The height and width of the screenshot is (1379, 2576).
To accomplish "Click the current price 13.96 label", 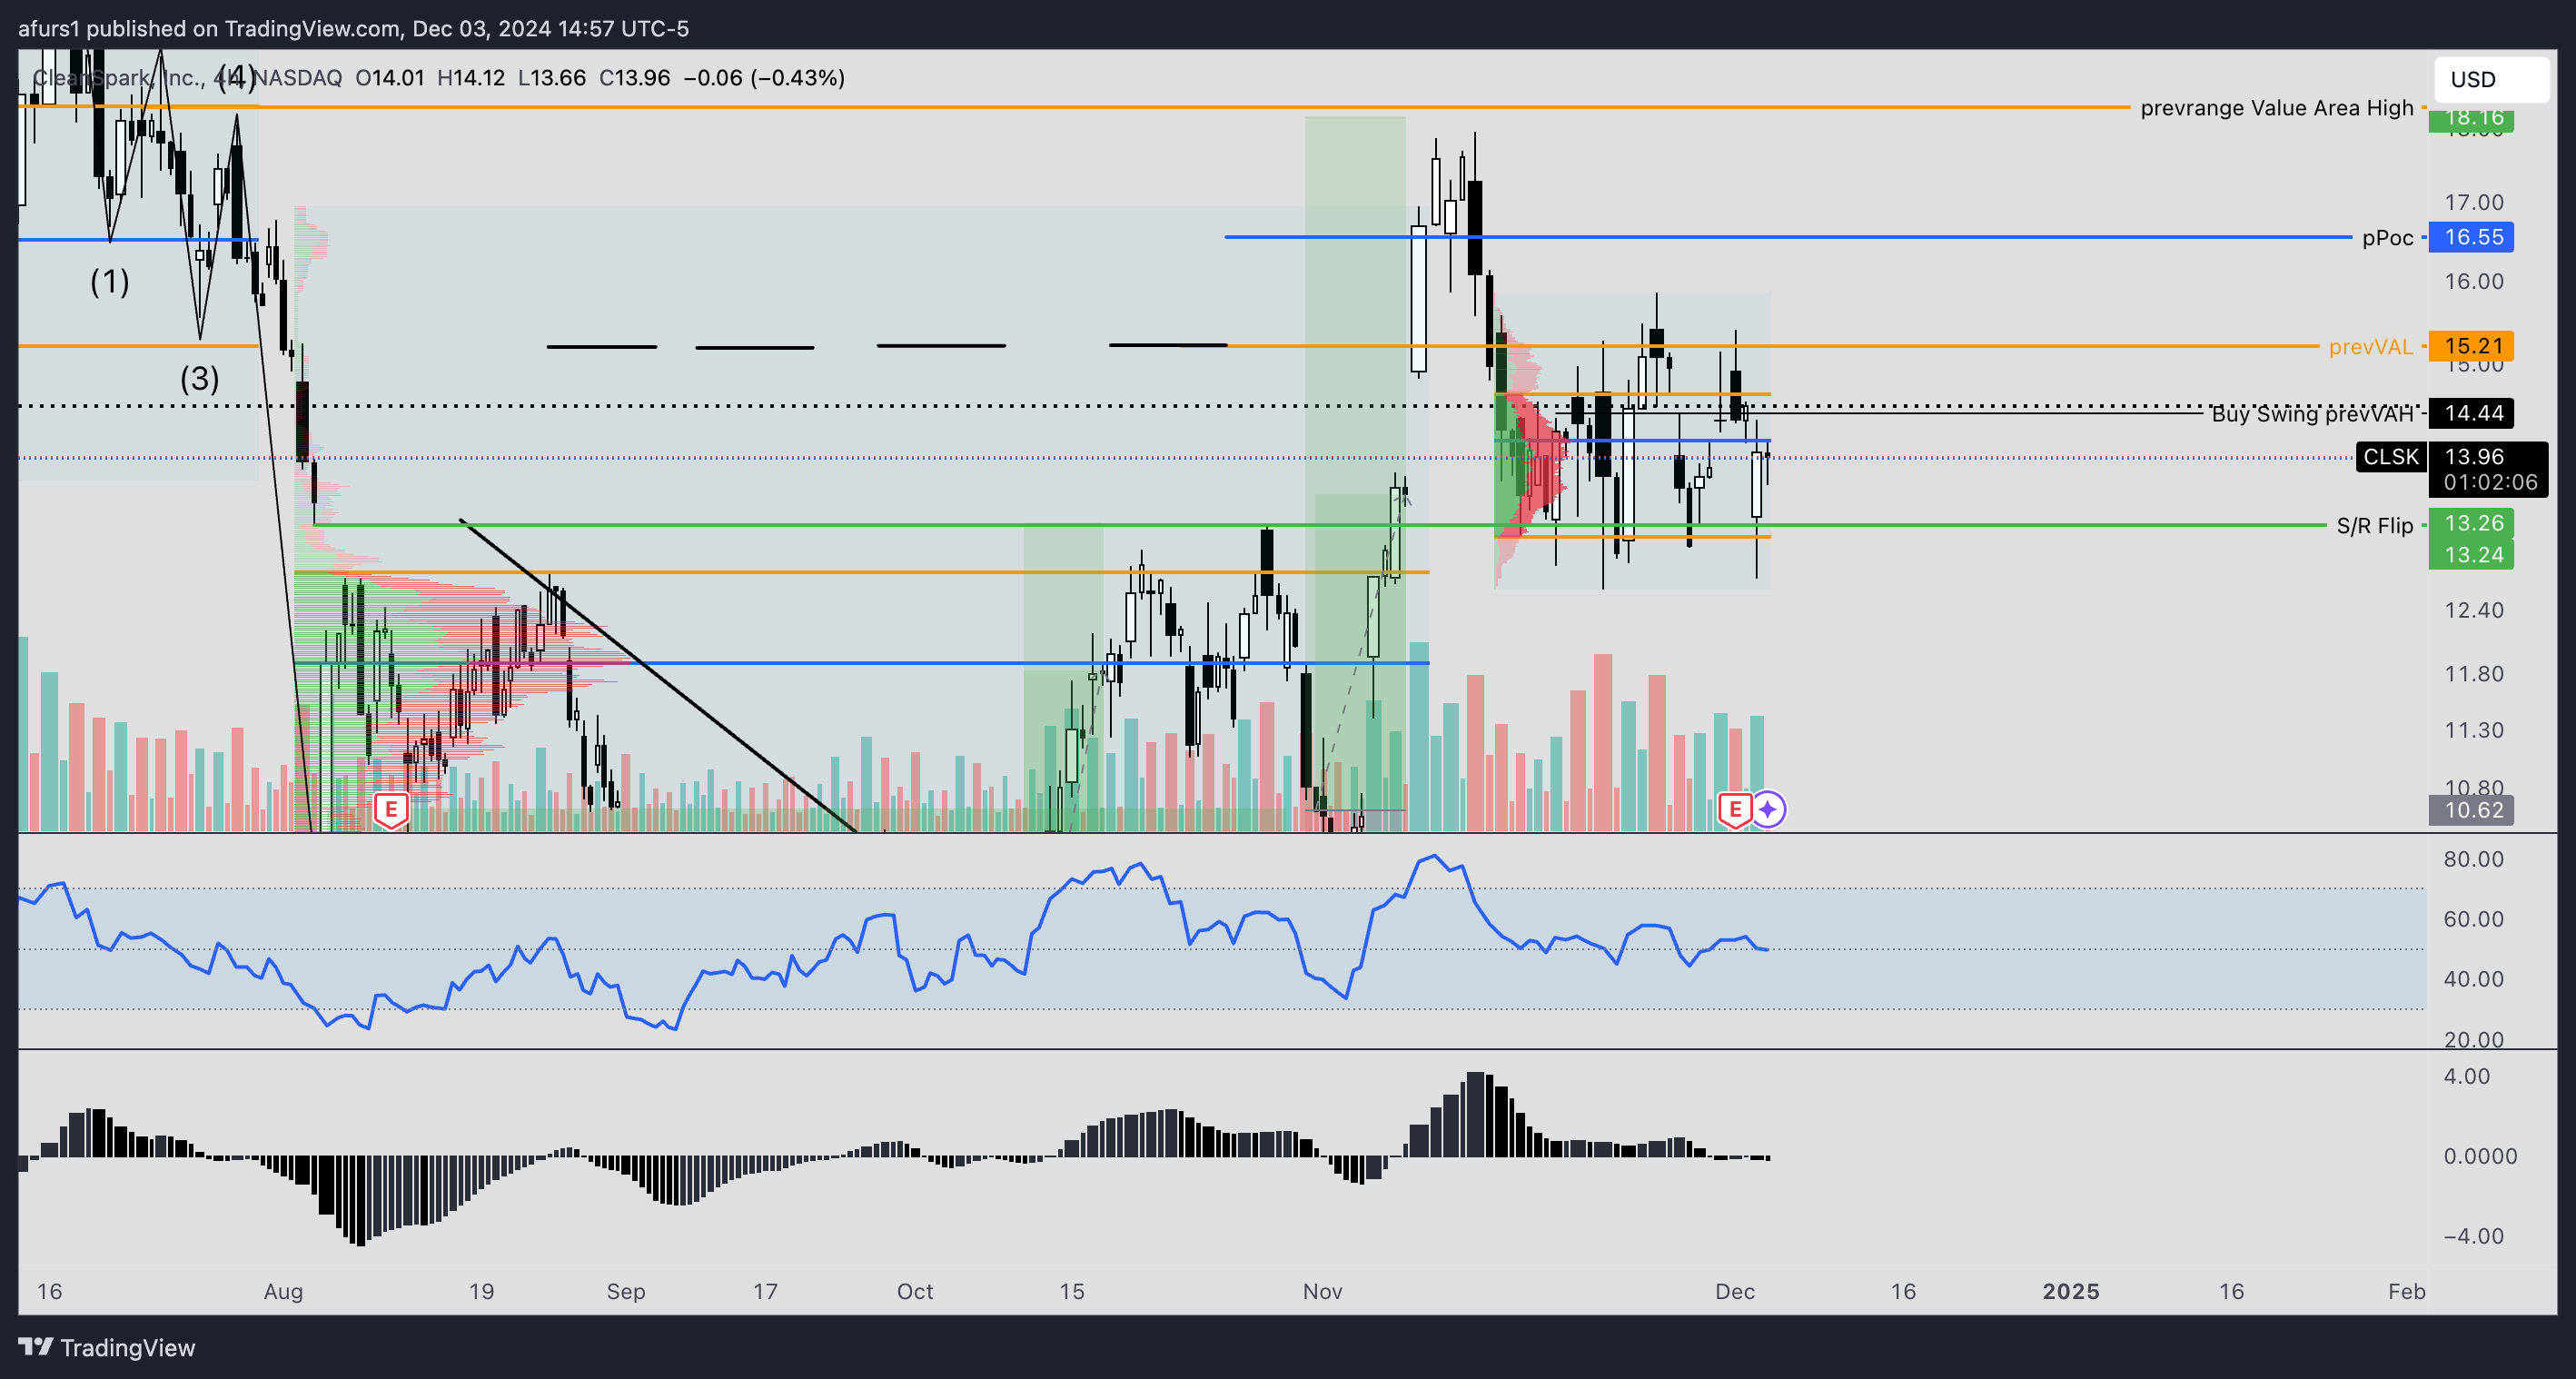I will [x=2475, y=457].
